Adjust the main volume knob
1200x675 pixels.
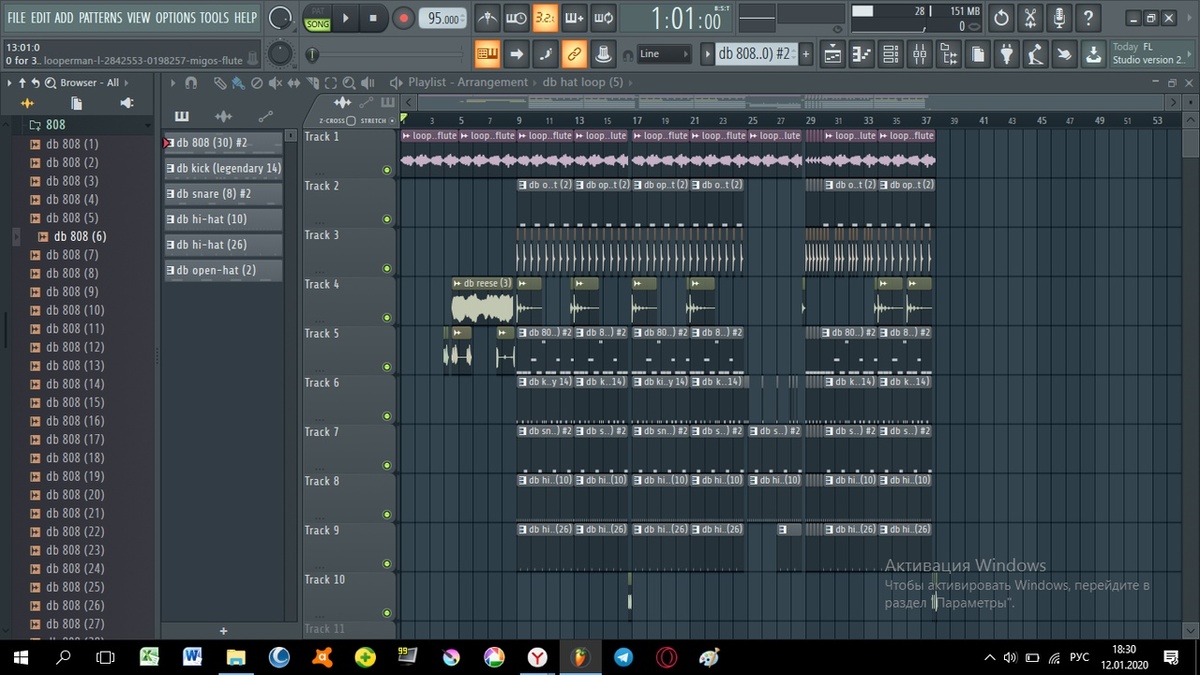[281, 18]
